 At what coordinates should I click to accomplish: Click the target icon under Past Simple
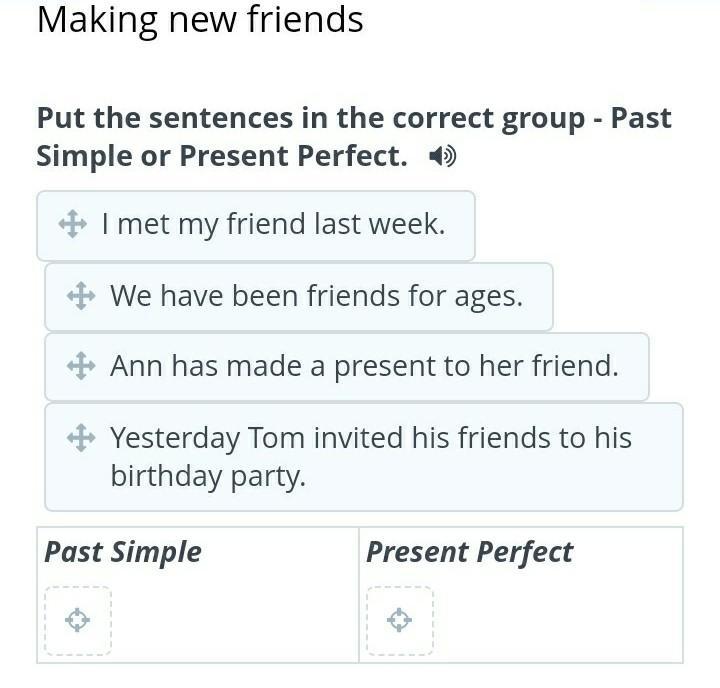coord(77,621)
